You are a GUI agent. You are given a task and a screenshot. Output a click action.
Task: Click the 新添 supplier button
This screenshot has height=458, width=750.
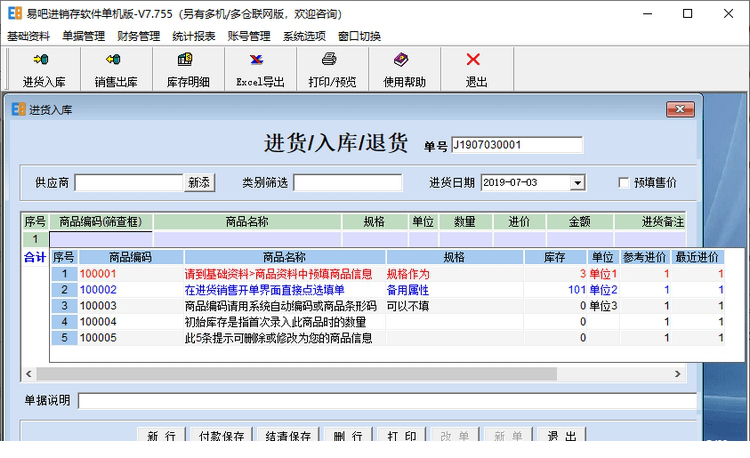[x=199, y=183]
